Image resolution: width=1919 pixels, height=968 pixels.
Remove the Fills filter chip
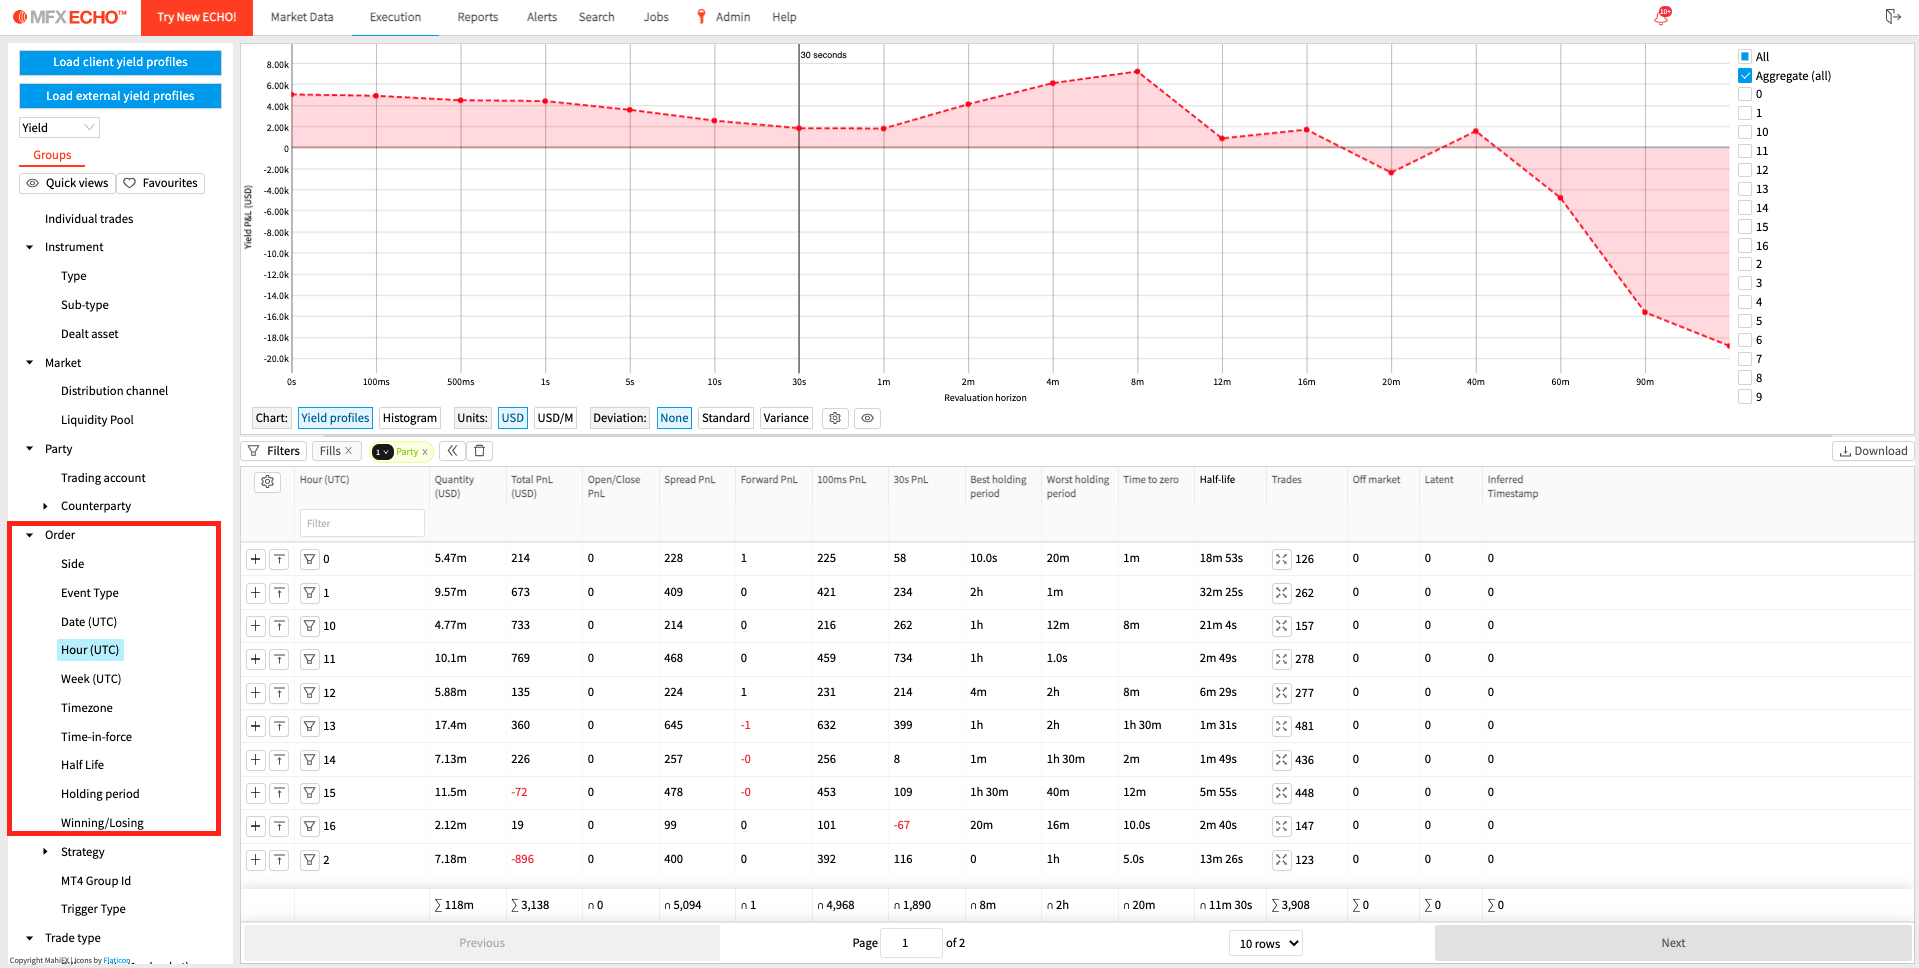[348, 451]
